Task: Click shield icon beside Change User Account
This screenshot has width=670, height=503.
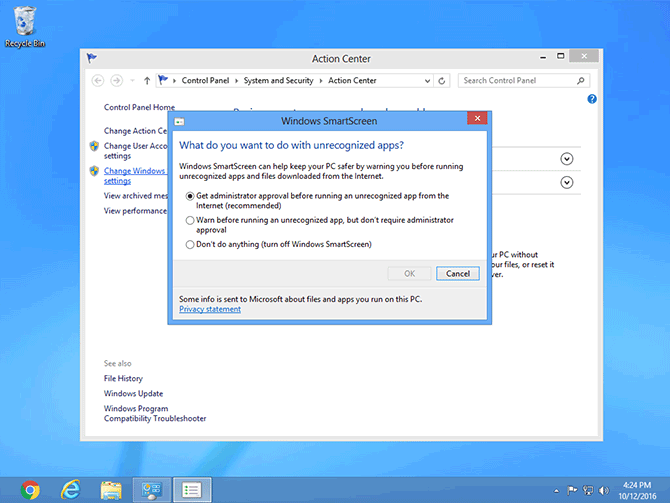Action: 94,146
